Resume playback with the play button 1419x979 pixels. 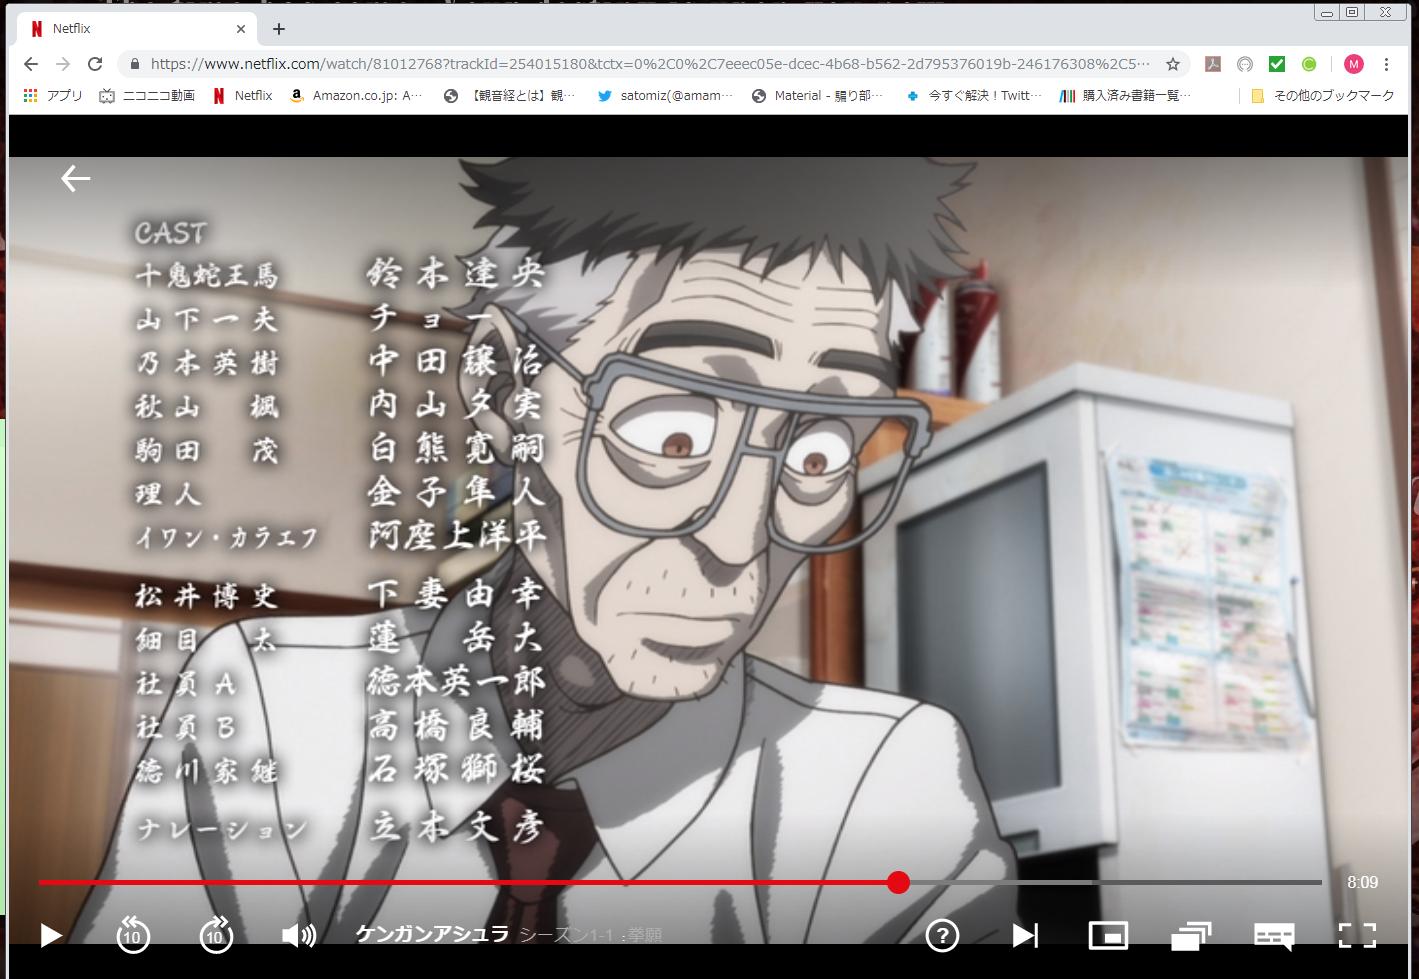51,936
